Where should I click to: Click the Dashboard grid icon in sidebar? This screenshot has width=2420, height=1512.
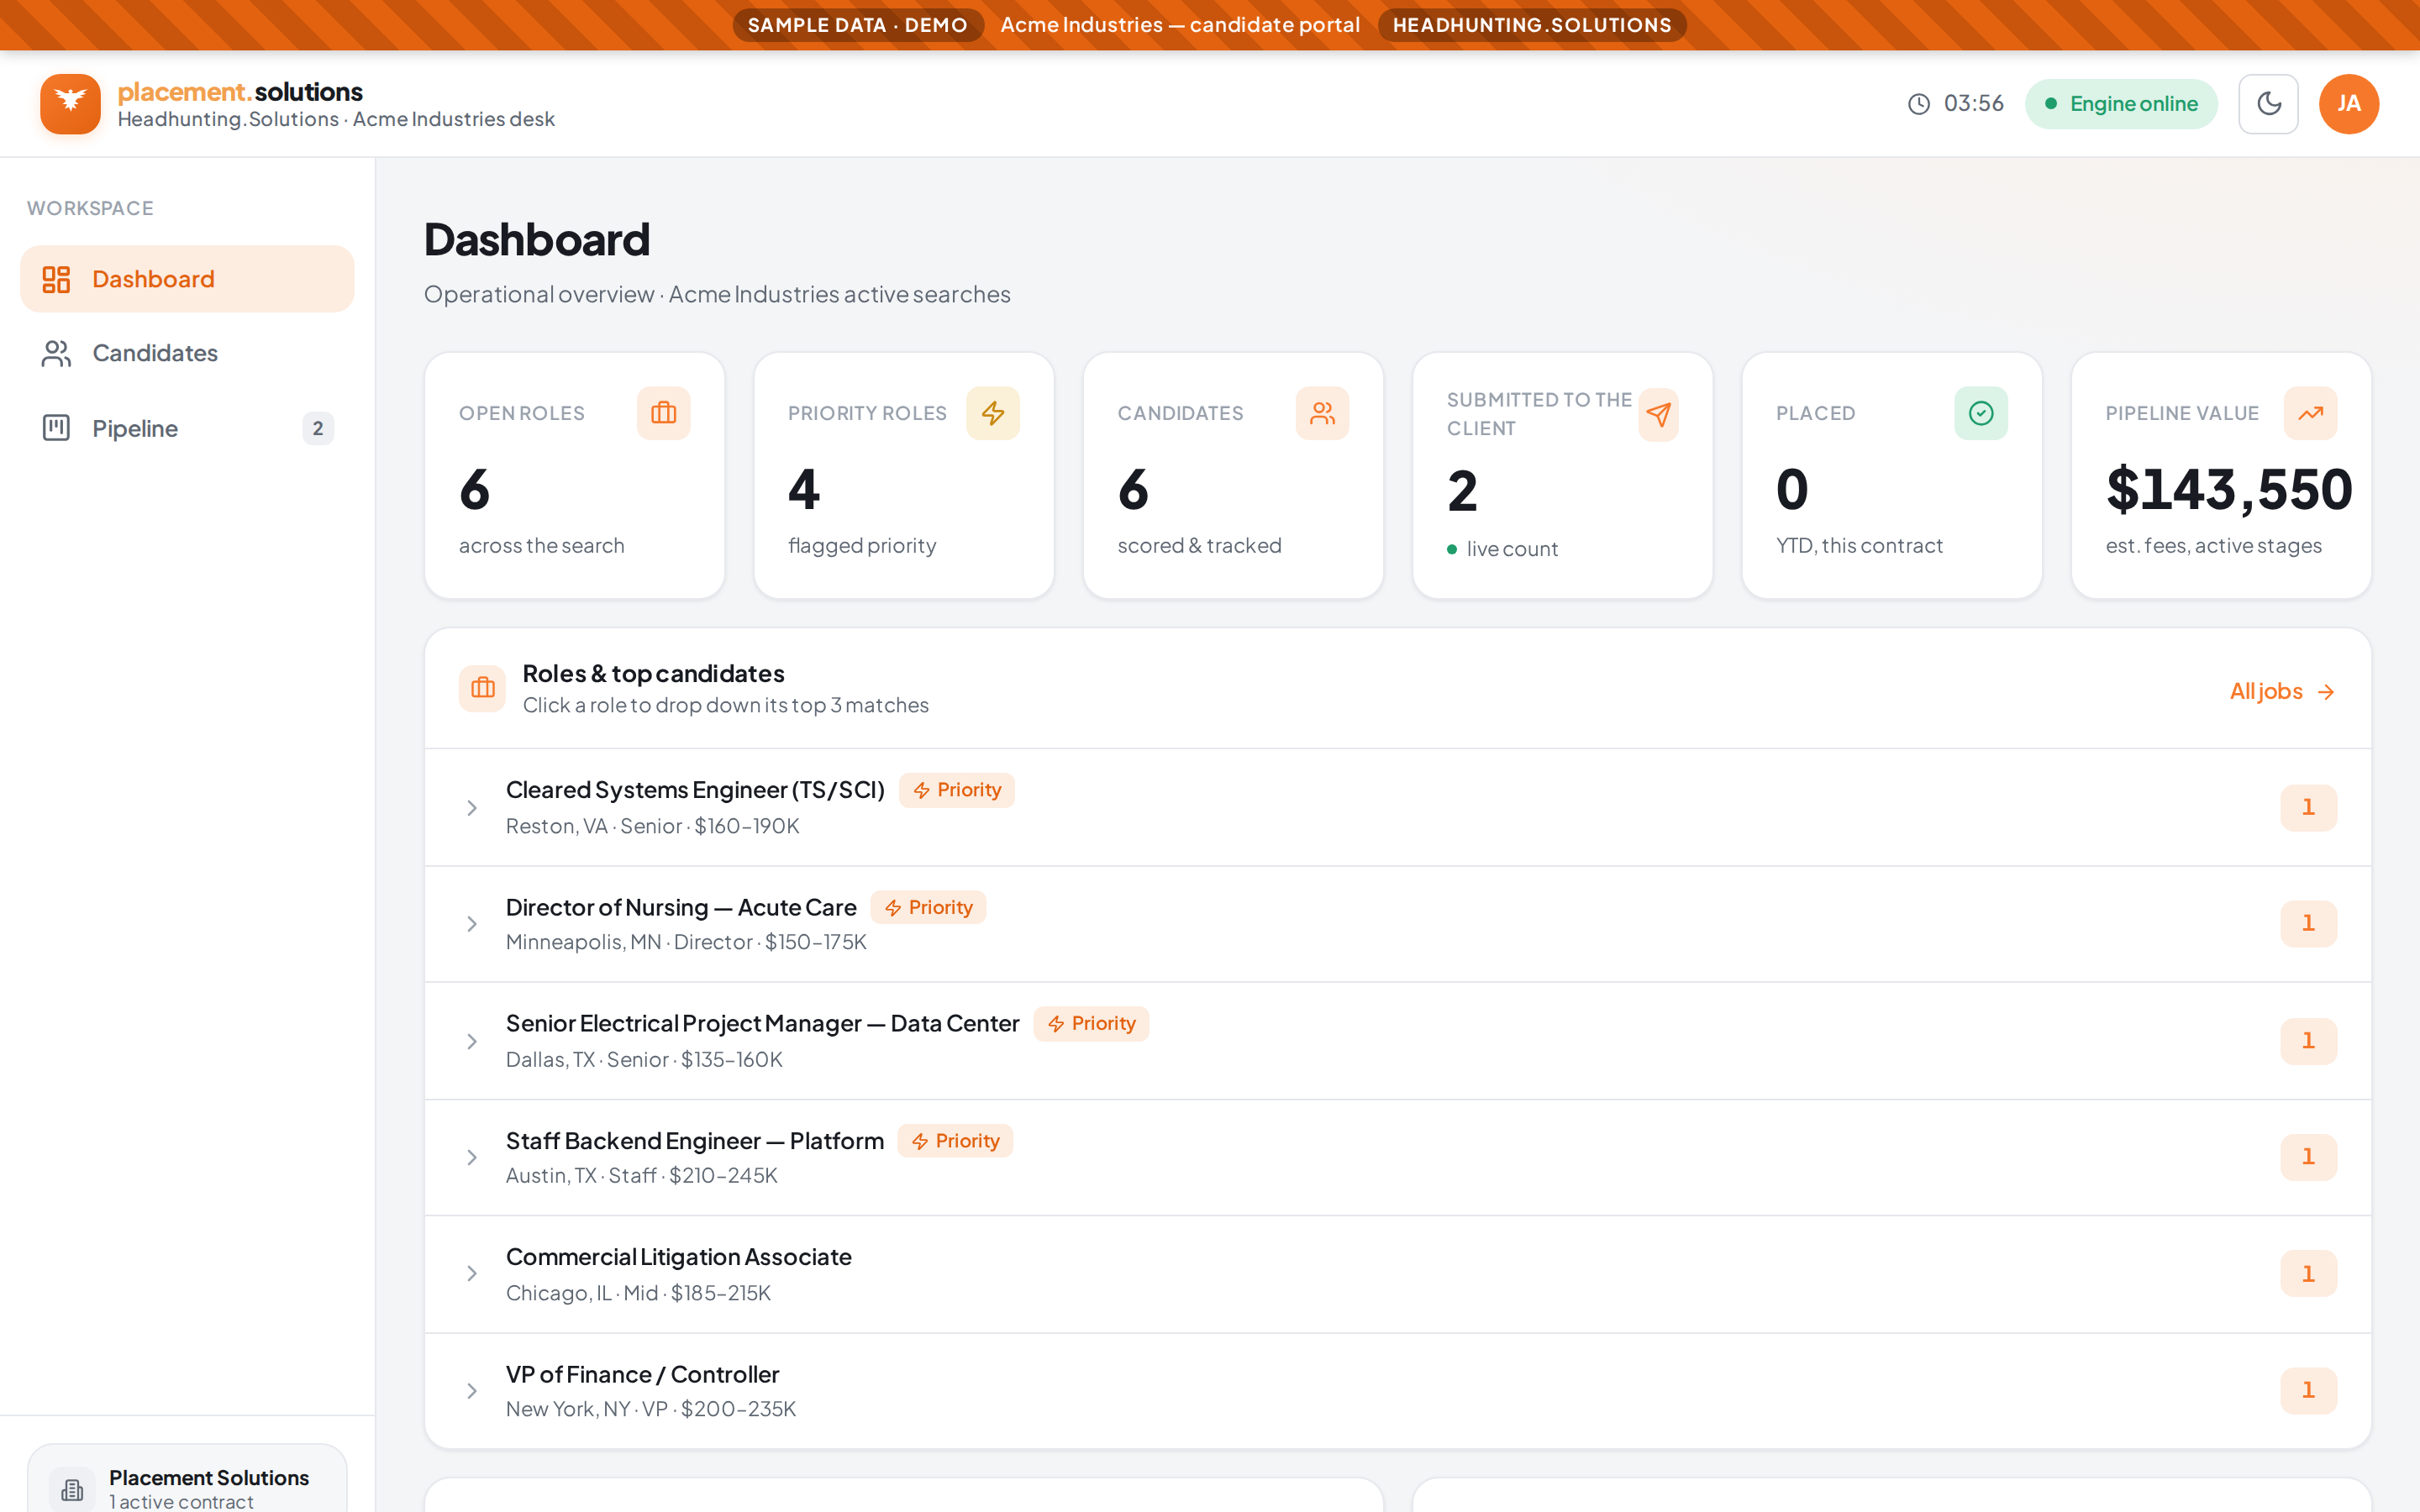point(56,279)
